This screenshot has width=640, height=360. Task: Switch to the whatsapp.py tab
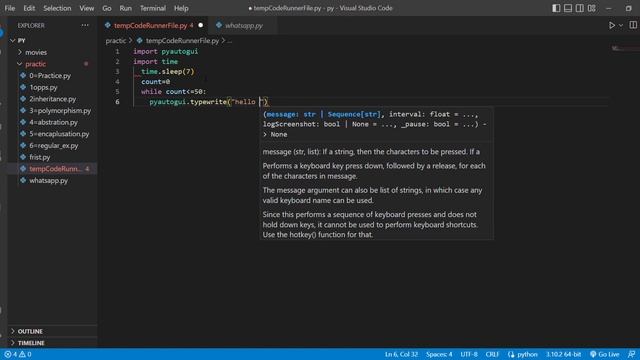point(244,25)
